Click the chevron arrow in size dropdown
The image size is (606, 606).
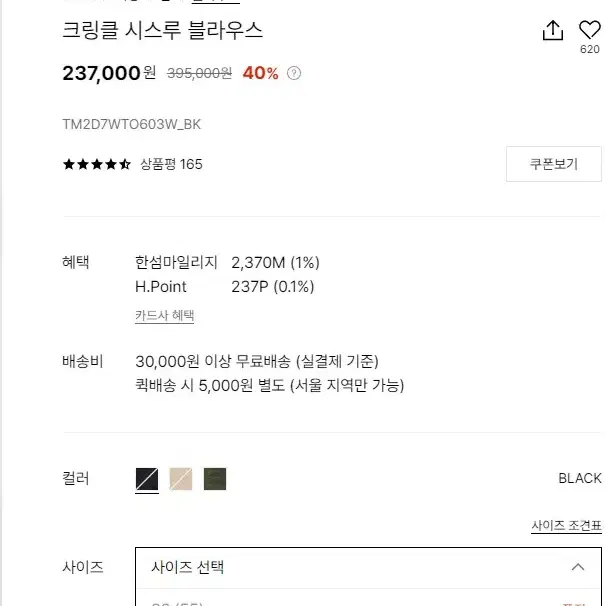pyautogui.click(x=578, y=567)
